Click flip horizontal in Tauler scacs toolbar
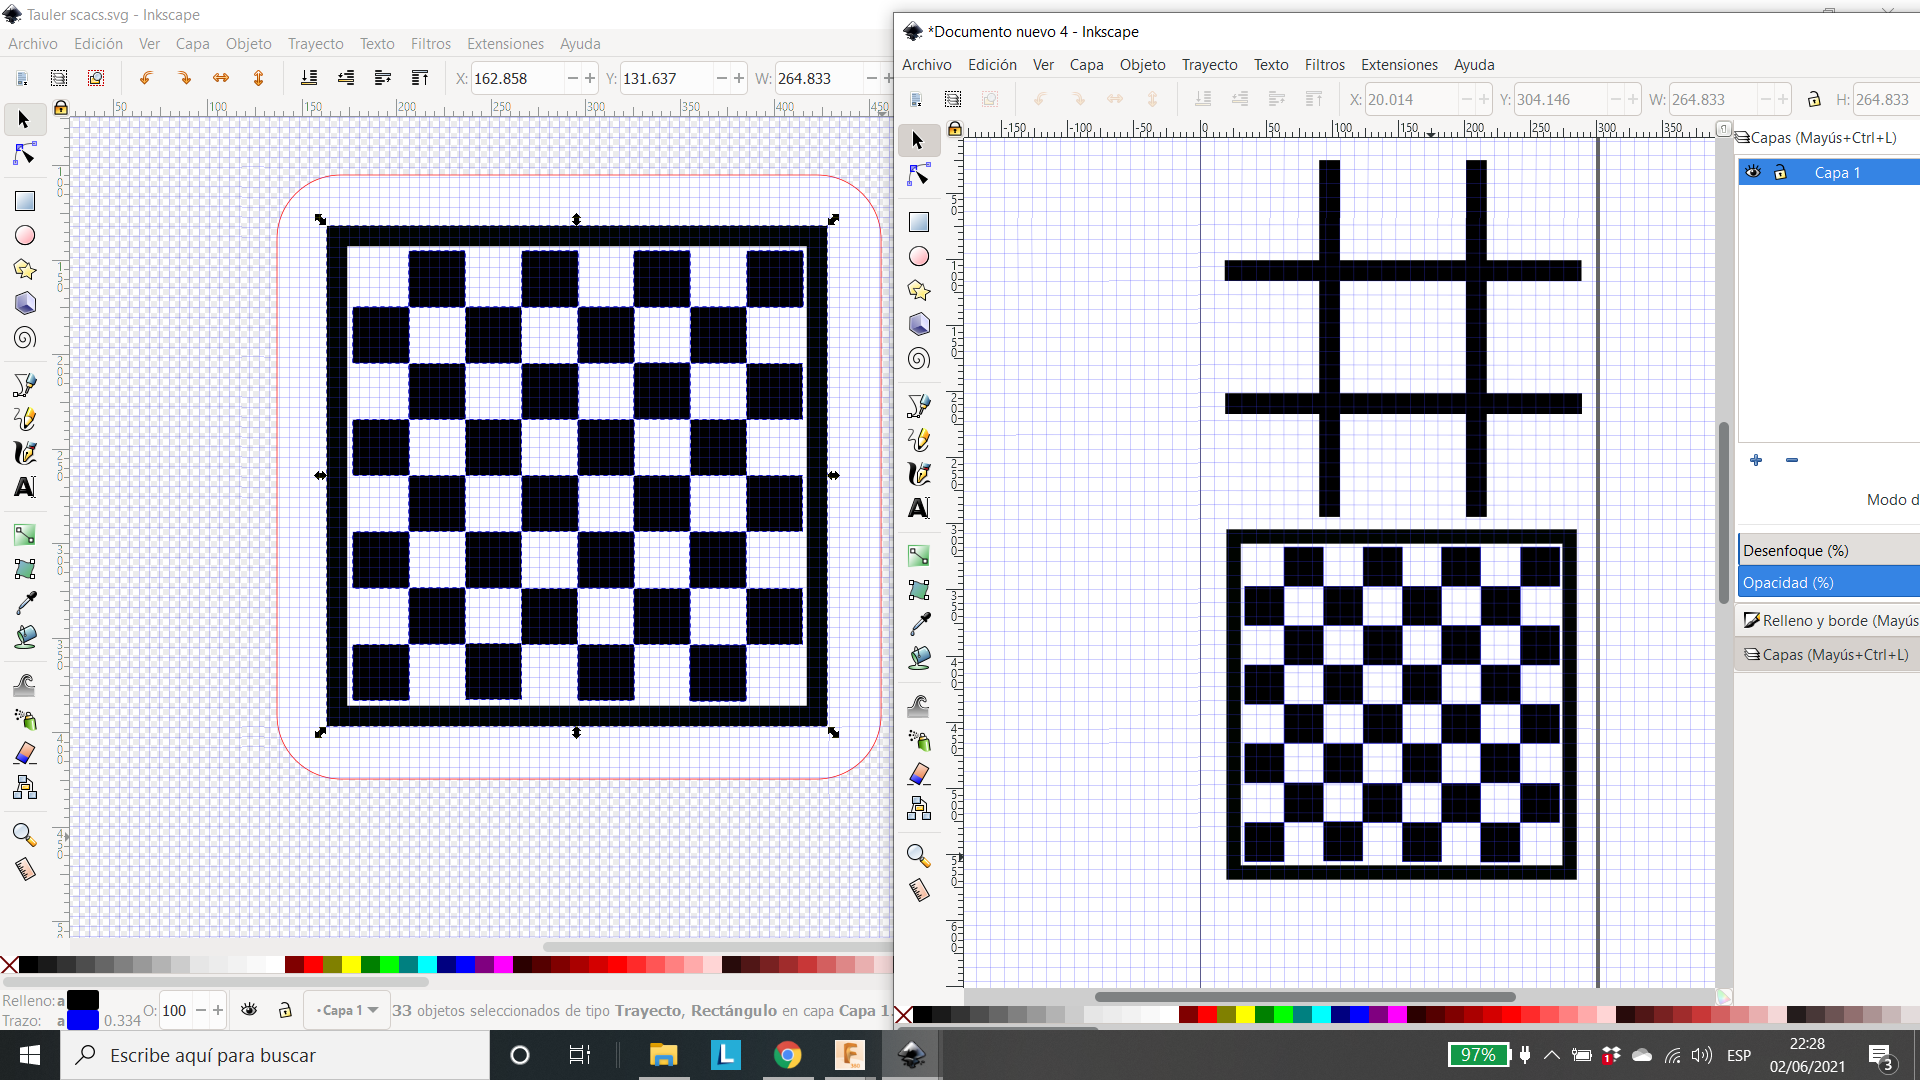The image size is (1920, 1080). [x=221, y=78]
